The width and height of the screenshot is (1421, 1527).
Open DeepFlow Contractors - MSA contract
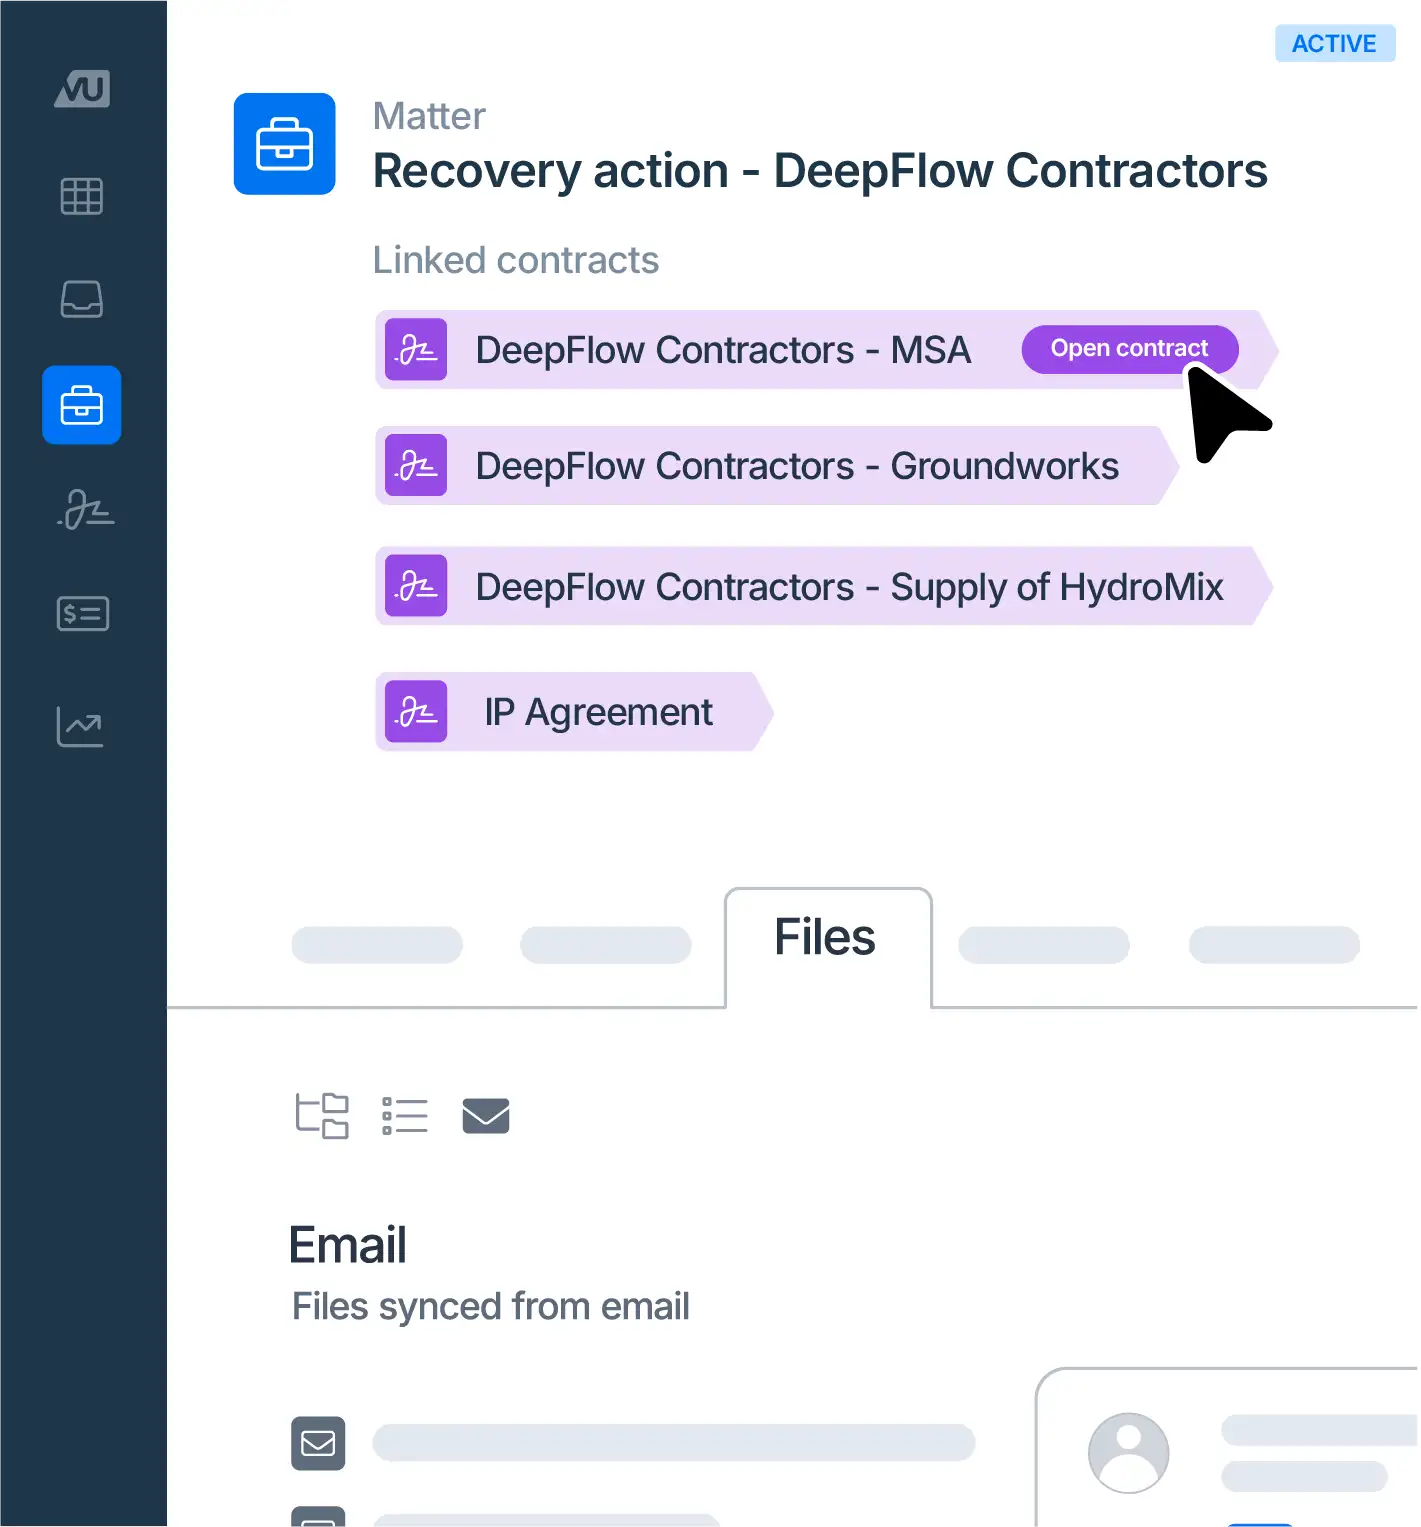tap(722, 351)
